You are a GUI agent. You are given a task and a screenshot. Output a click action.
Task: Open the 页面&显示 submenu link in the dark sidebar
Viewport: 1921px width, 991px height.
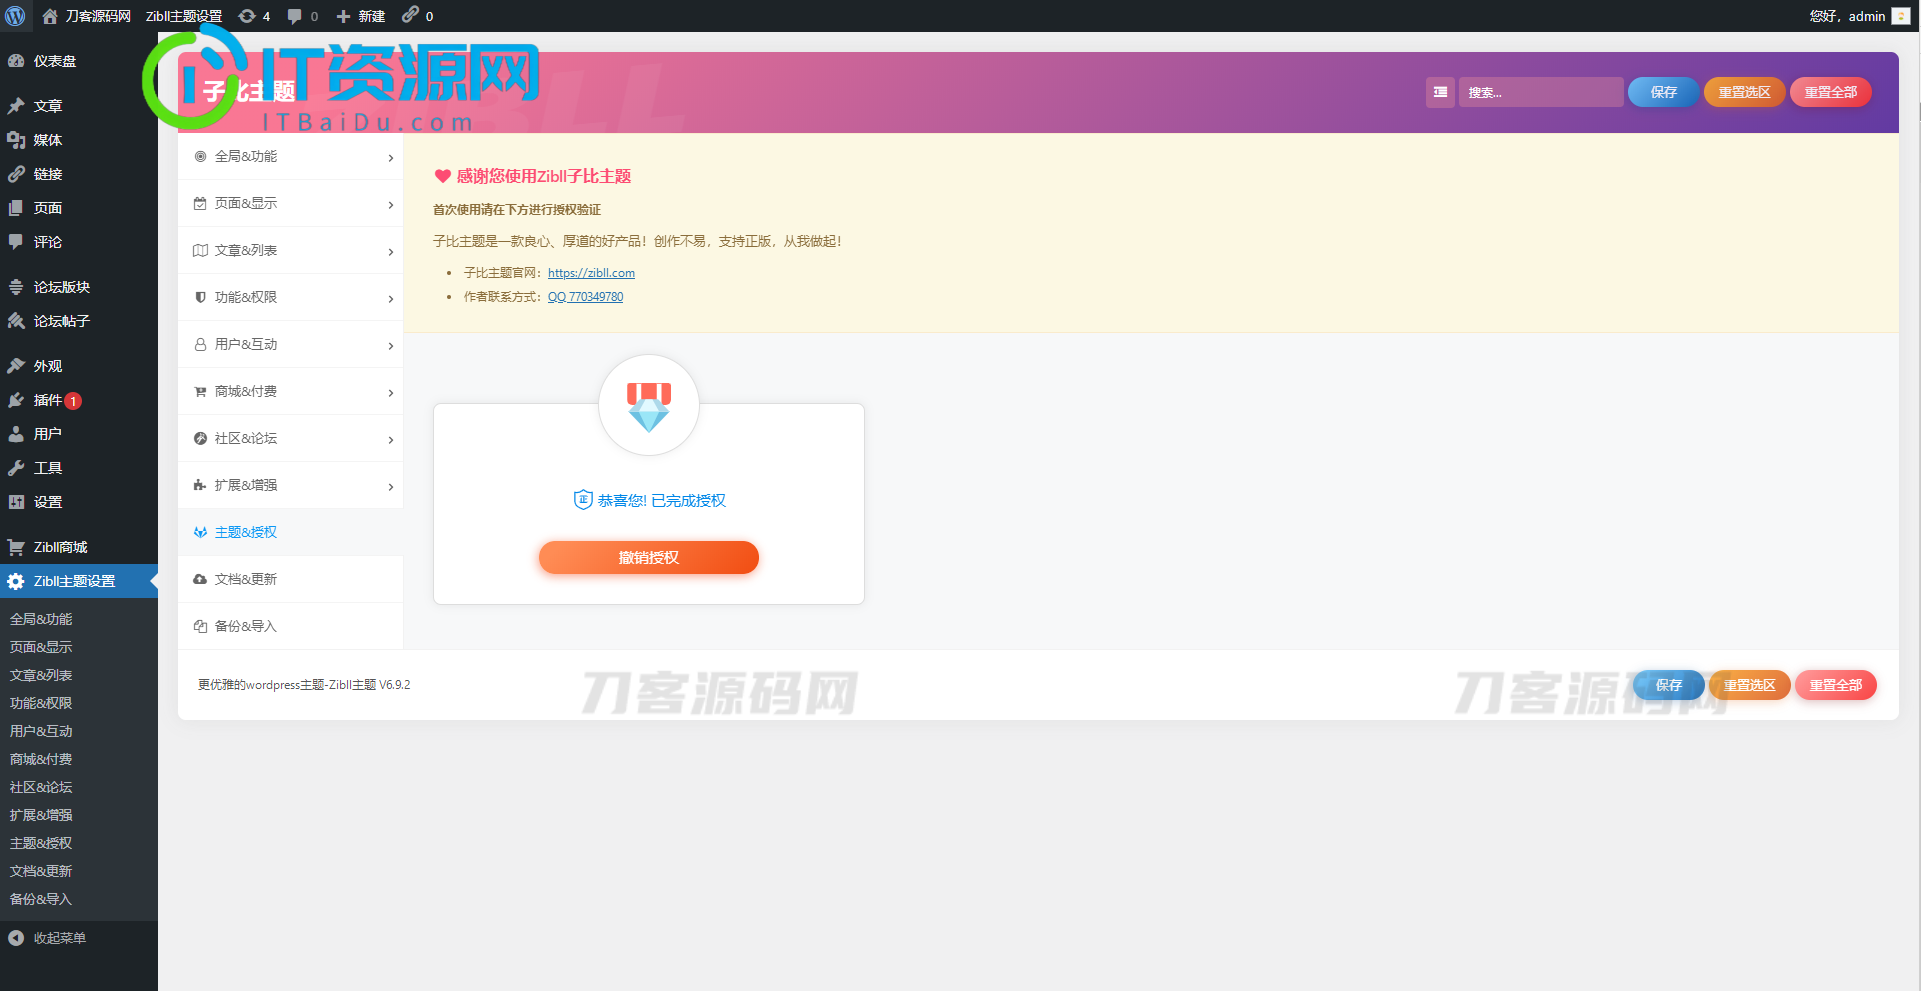(41, 647)
